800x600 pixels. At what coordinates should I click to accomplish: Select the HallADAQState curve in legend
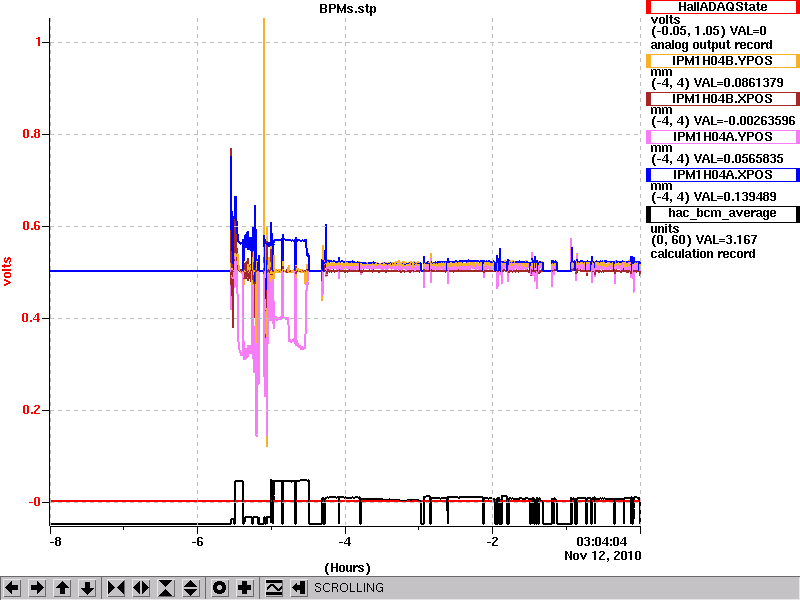click(x=722, y=7)
